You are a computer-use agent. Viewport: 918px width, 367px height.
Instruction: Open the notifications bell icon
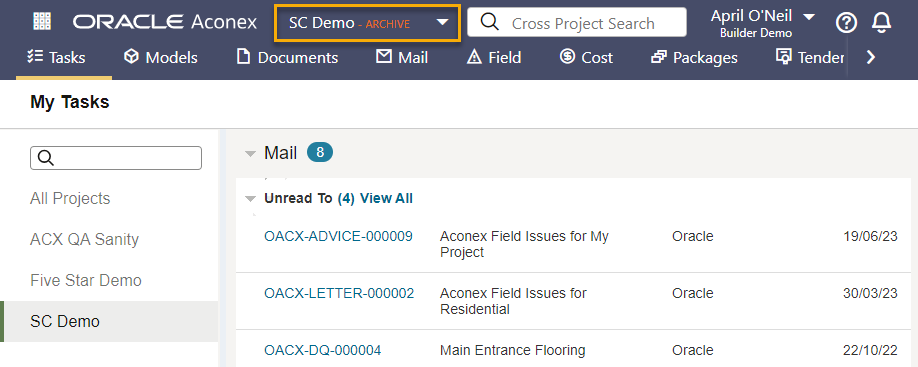(881, 23)
